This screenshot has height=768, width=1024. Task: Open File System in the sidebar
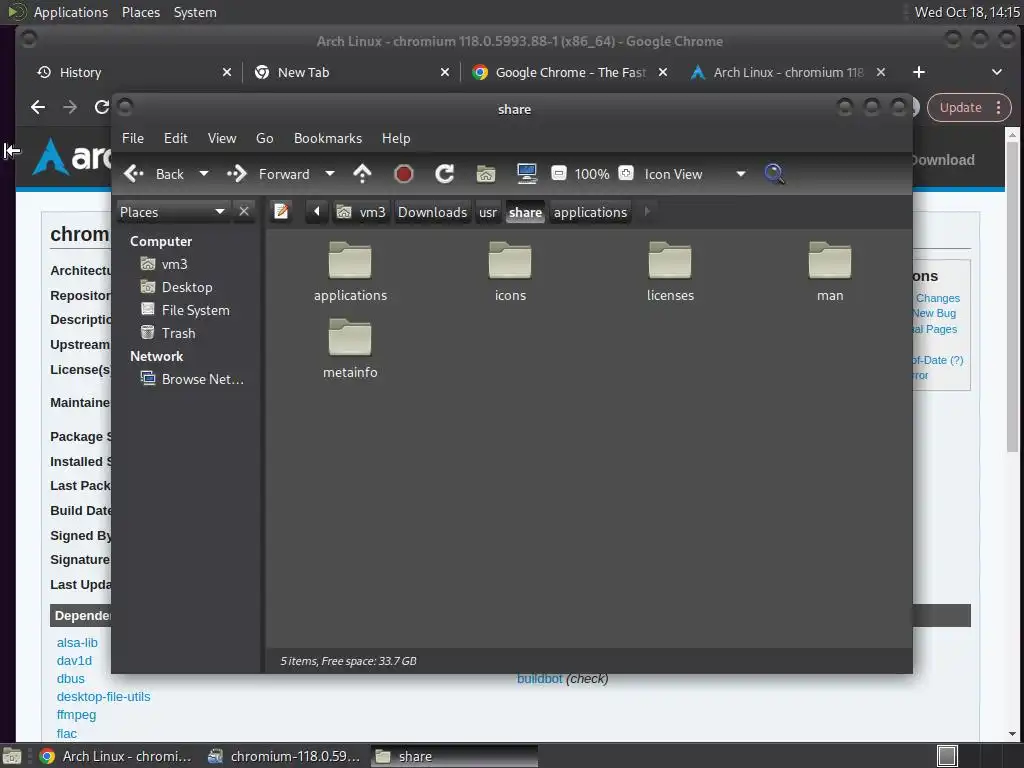[185, 310]
